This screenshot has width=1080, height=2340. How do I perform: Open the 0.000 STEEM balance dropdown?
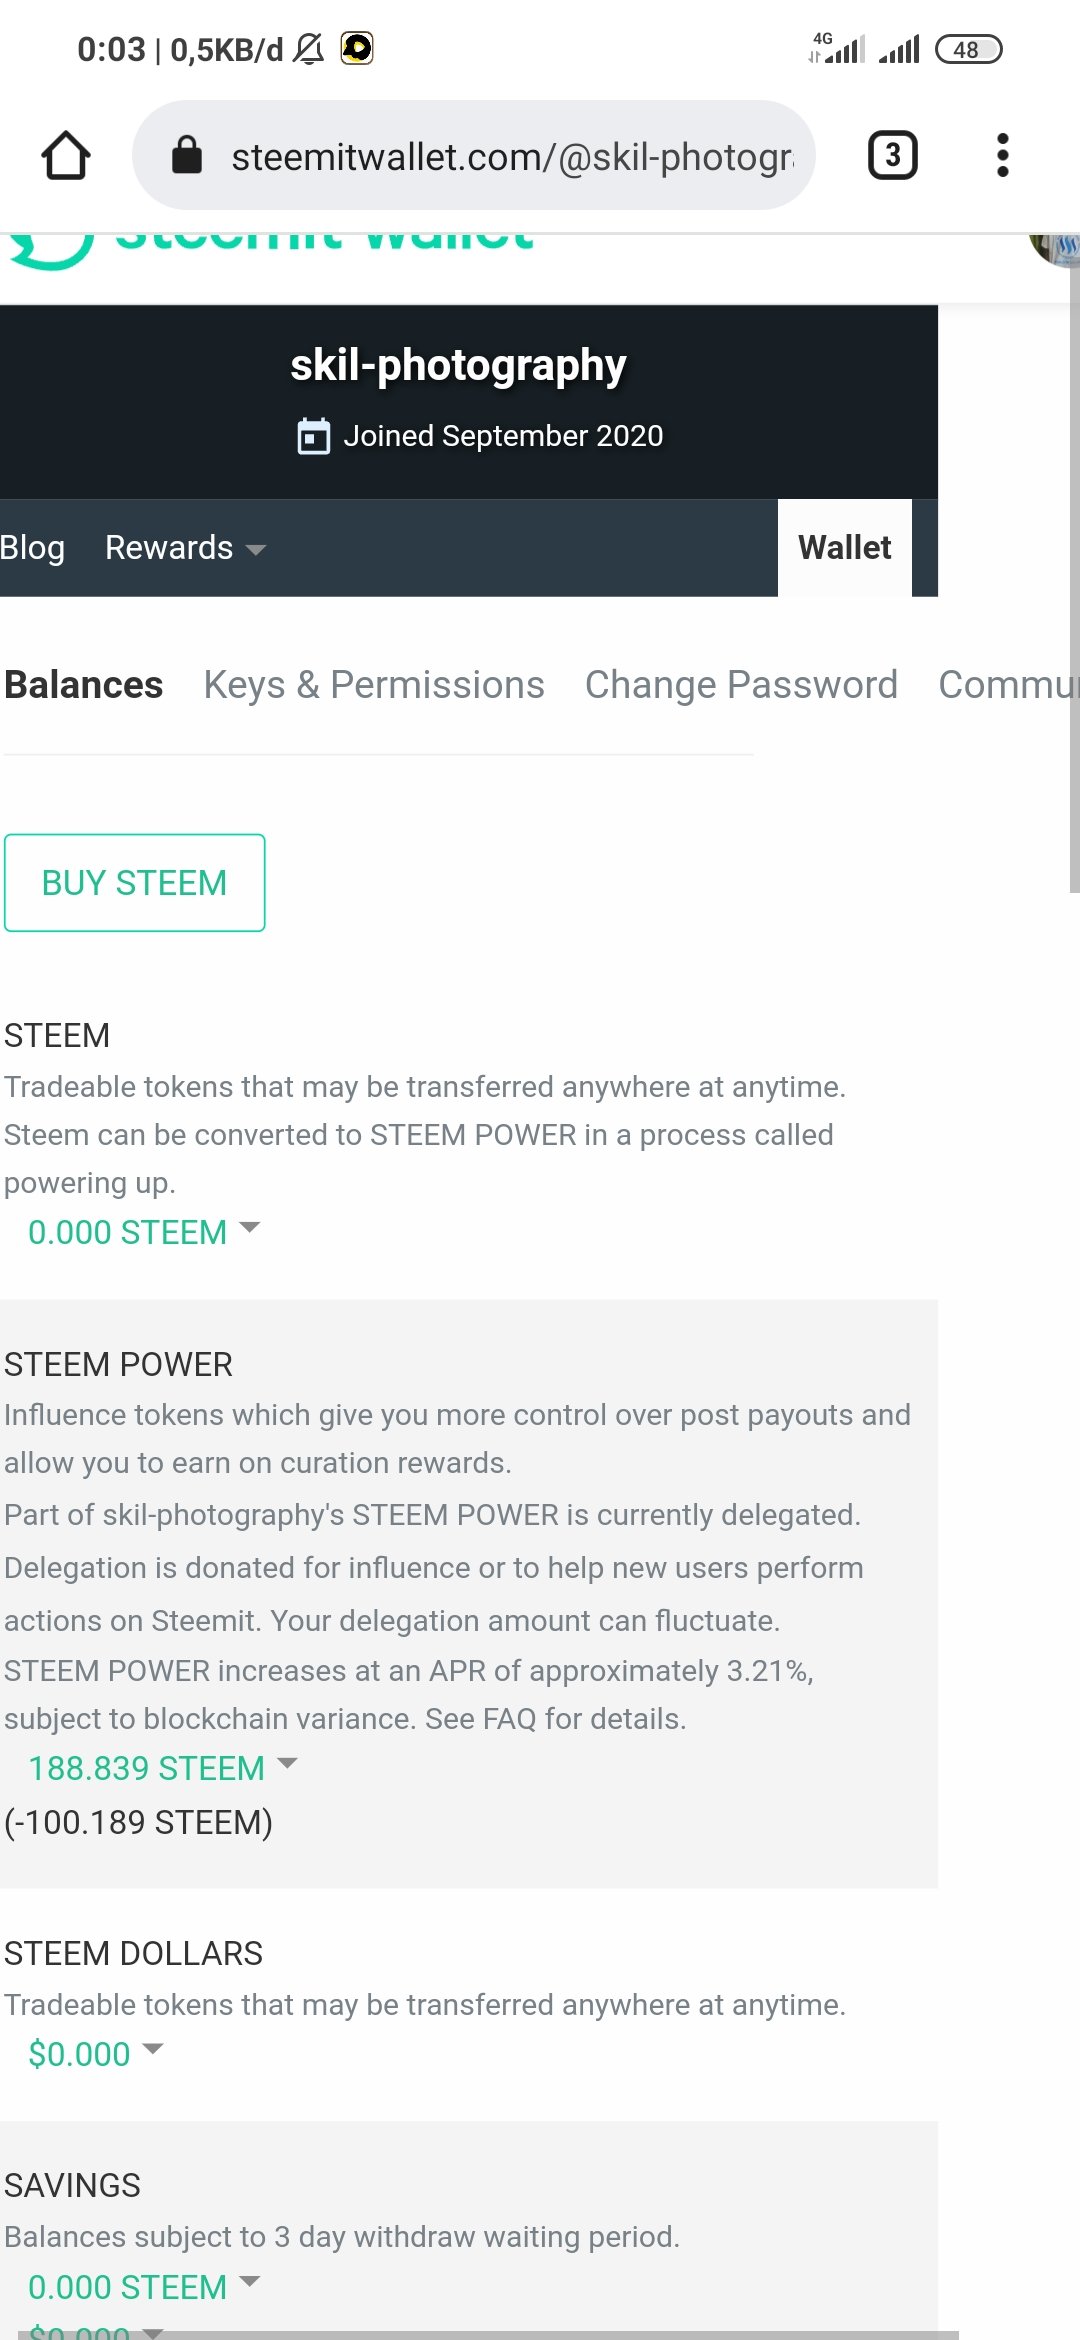pyautogui.click(x=144, y=1232)
